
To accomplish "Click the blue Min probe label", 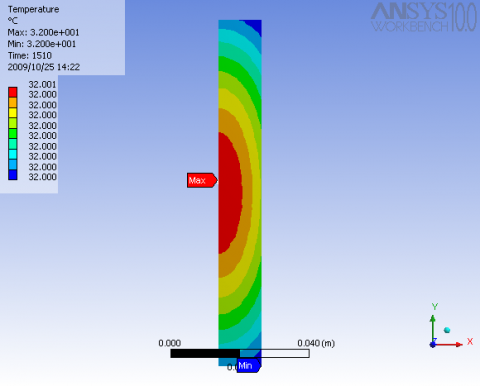I will [x=249, y=366].
